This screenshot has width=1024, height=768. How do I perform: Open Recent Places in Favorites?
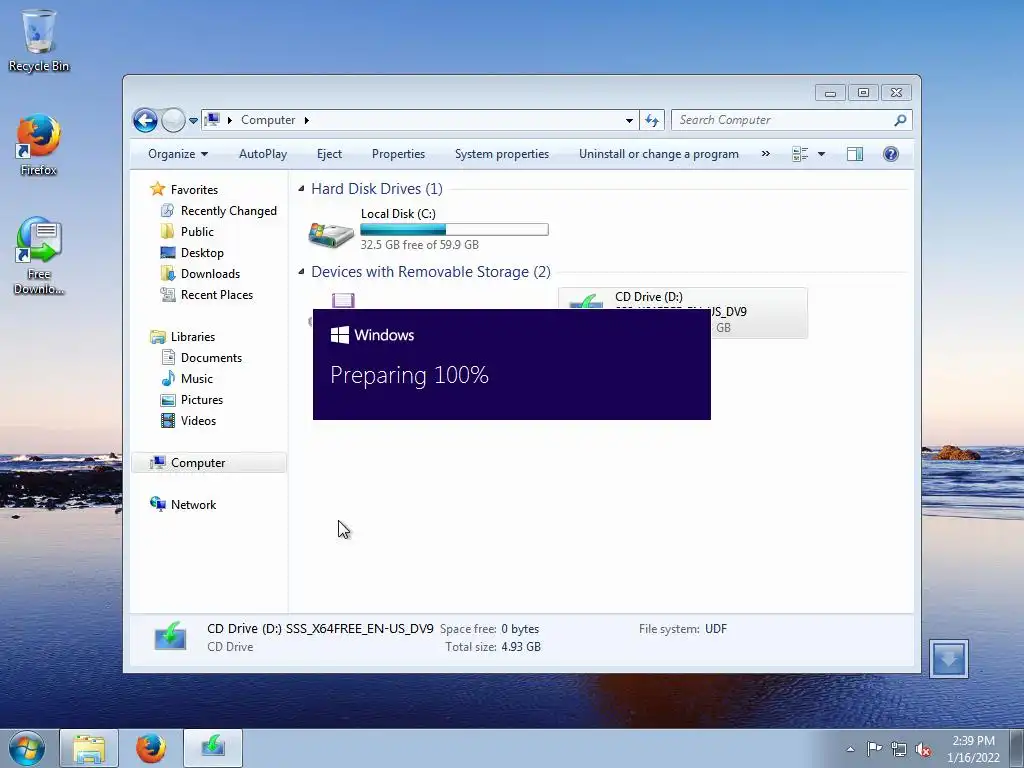(x=217, y=295)
